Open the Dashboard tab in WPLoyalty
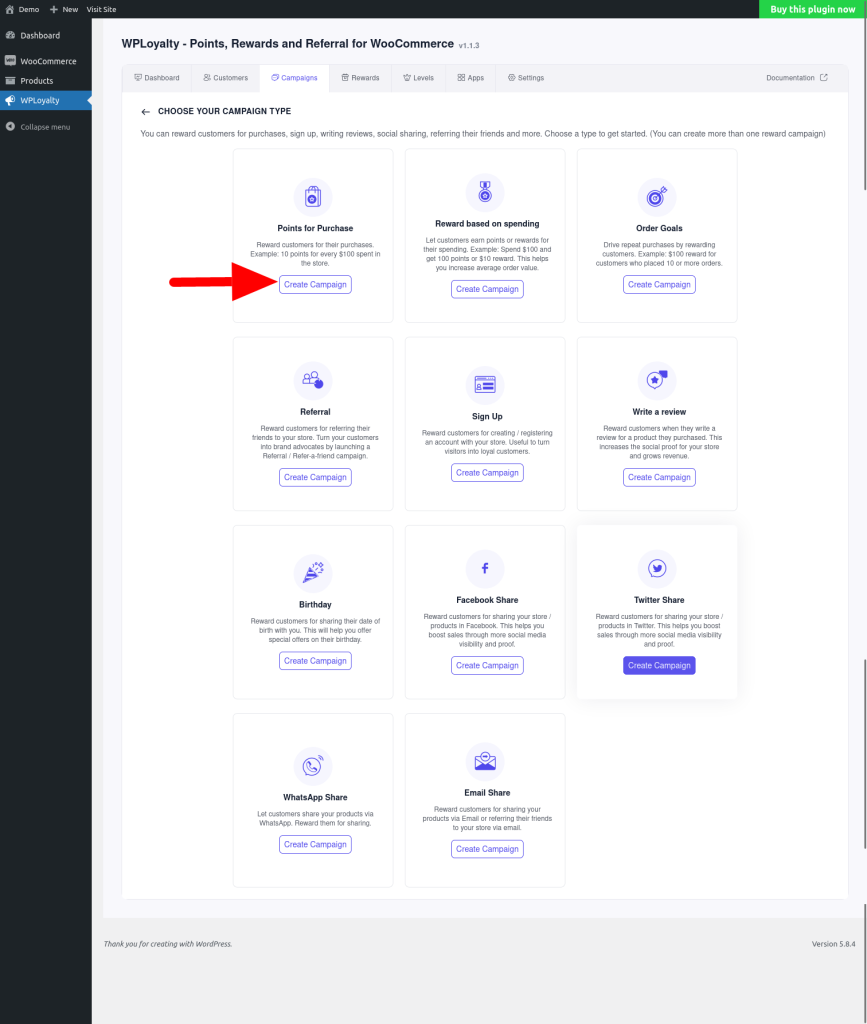This screenshot has height=1024, width=867. (157, 78)
